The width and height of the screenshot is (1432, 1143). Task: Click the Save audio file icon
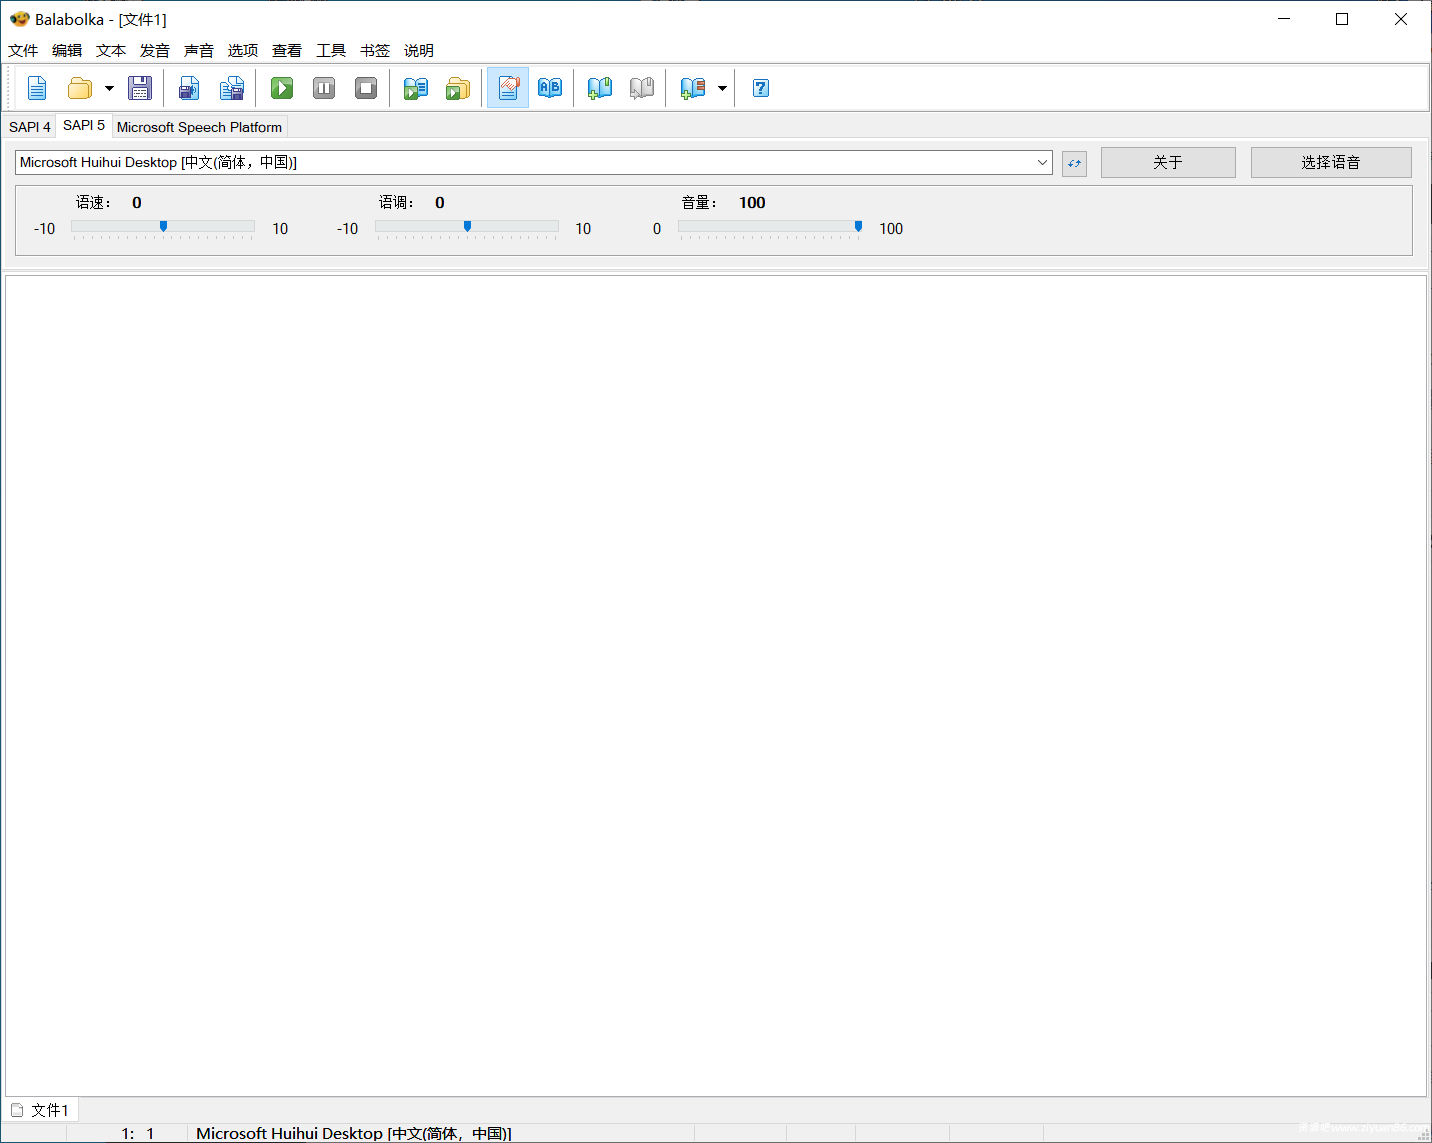click(189, 88)
